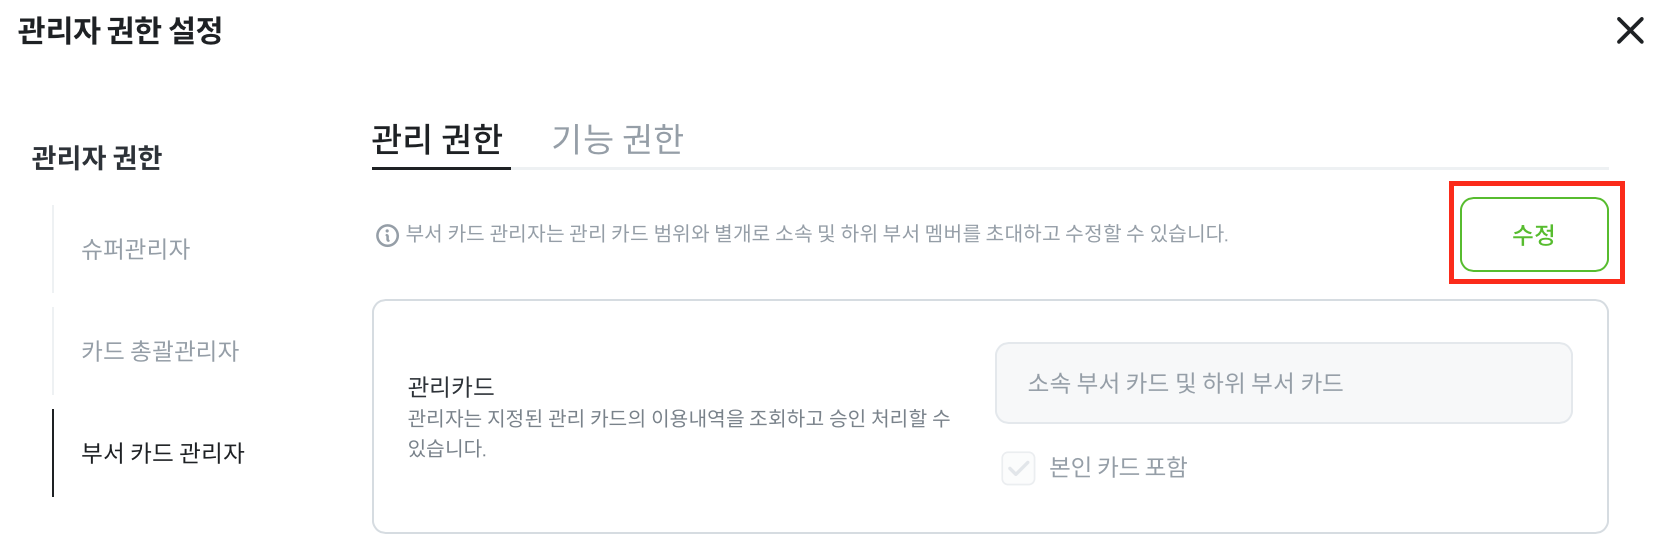1670x560 pixels.
Task: Click the underline beneath 관리 권한 tab
Action: click(441, 168)
